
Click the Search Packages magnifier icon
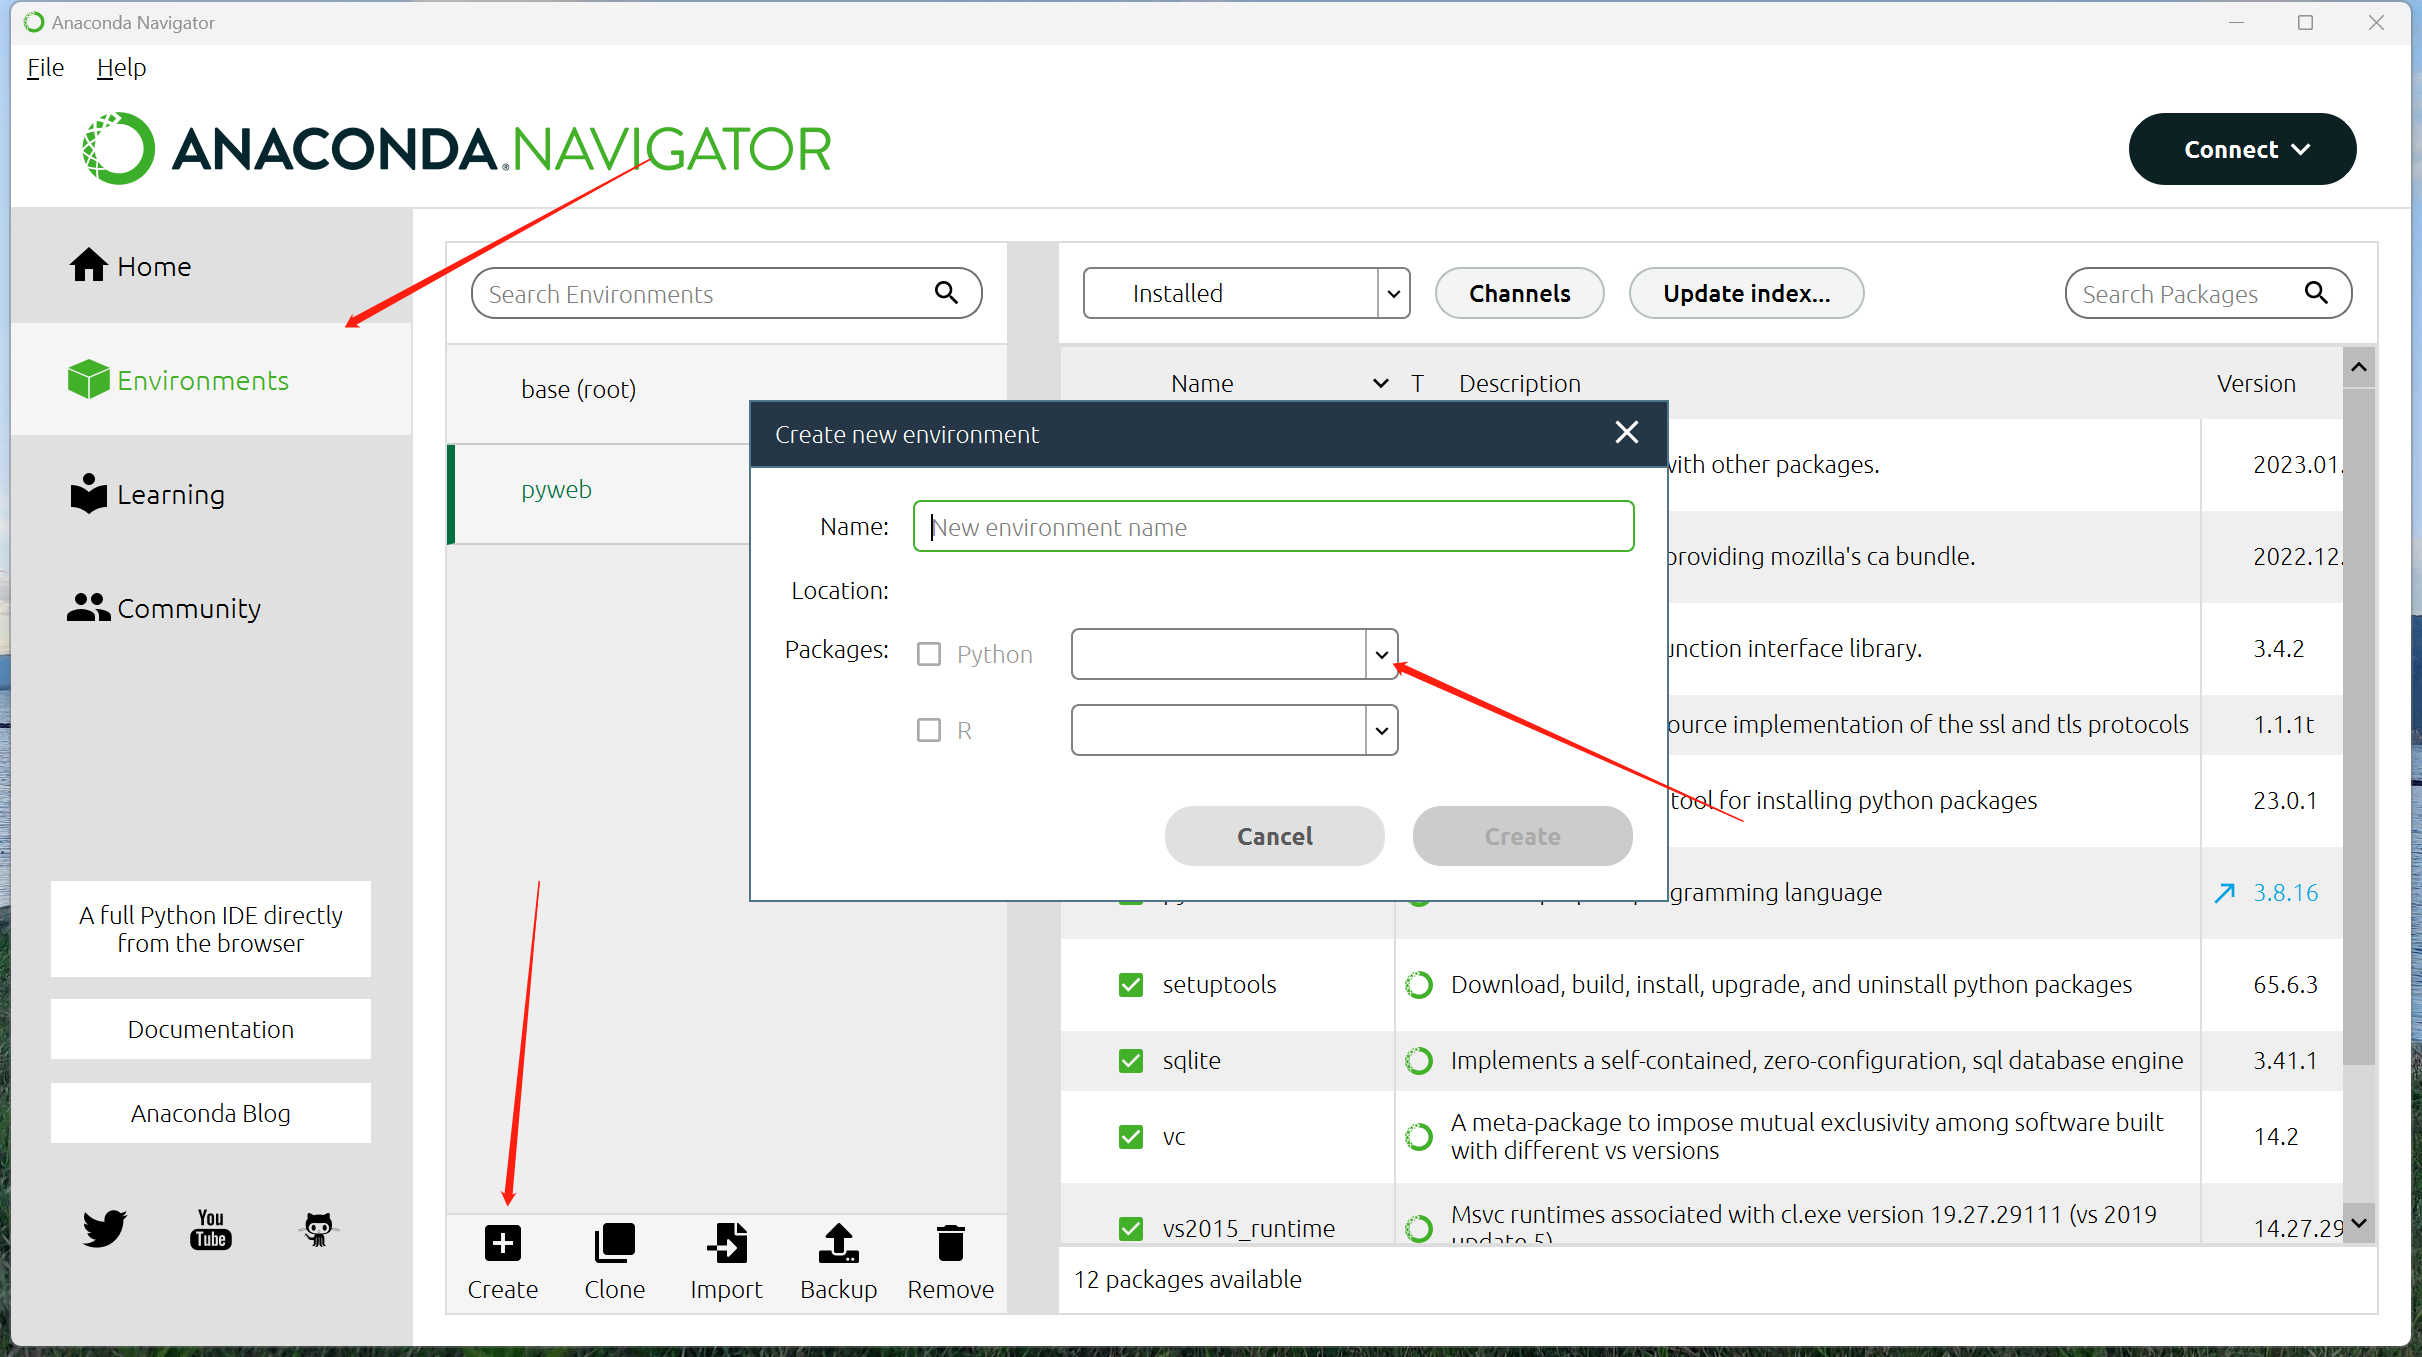[x=2316, y=292]
